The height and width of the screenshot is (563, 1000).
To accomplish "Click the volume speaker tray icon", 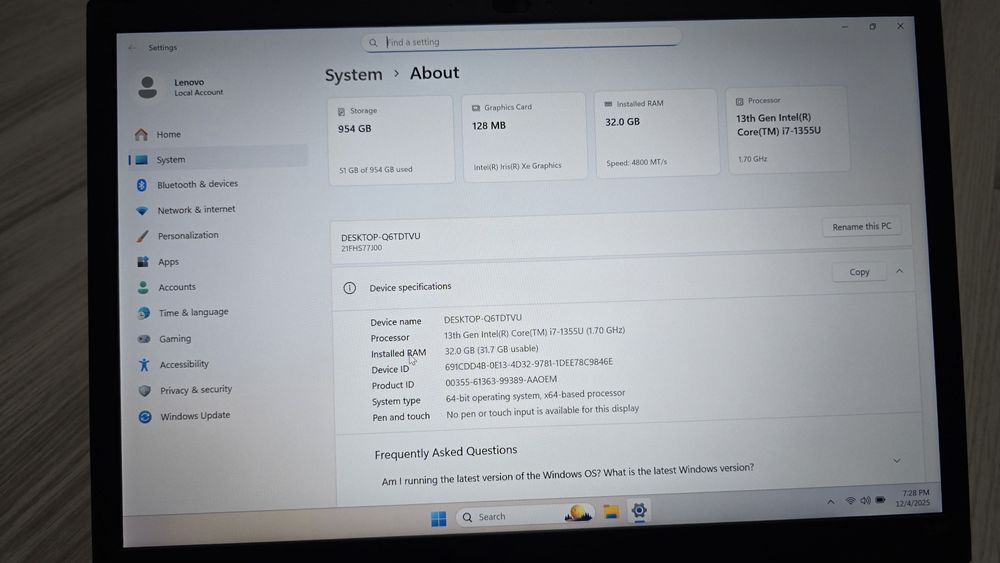I will (865, 501).
